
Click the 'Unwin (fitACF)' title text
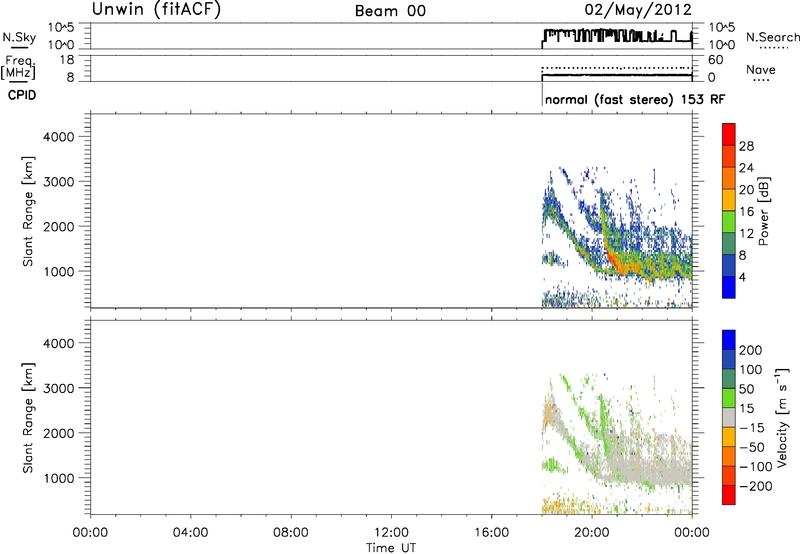[x=156, y=10]
